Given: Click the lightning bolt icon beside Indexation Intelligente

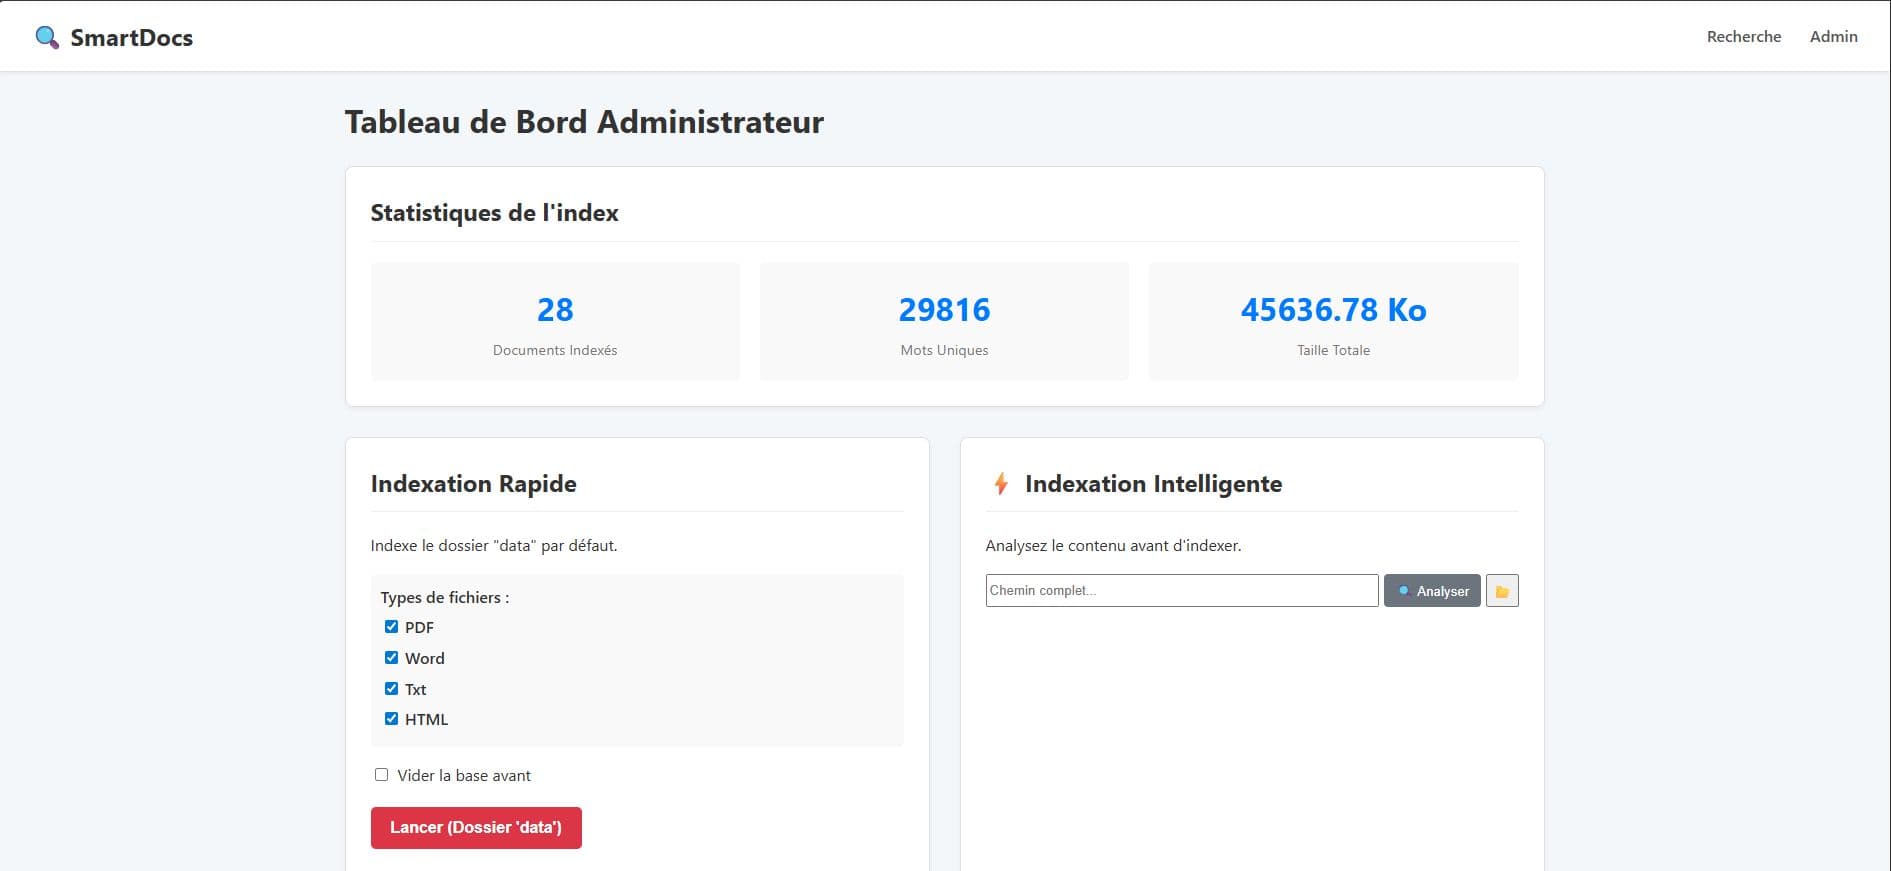Looking at the screenshot, I should tap(1000, 484).
